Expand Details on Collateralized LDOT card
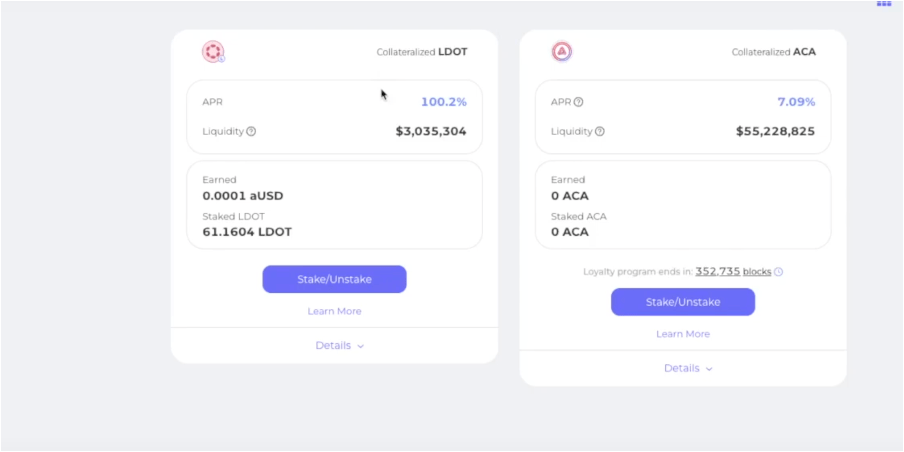The image size is (904, 452). tap(340, 346)
